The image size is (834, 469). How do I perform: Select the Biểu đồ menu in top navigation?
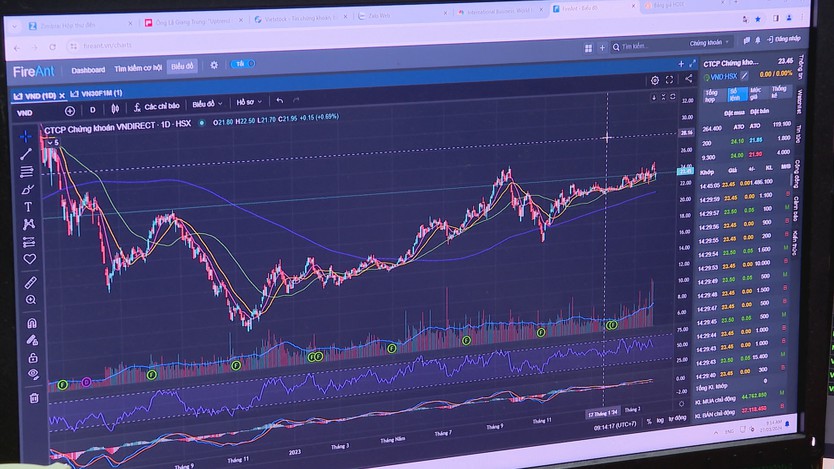(182, 66)
